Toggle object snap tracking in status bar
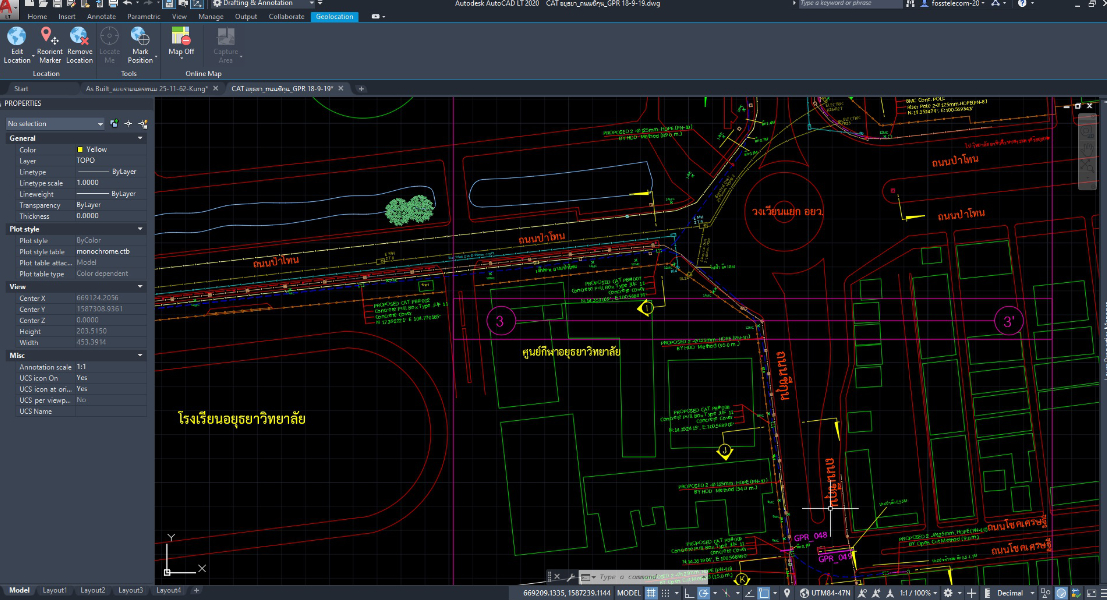The width and height of the screenshot is (1107, 600). [x=748, y=593]
